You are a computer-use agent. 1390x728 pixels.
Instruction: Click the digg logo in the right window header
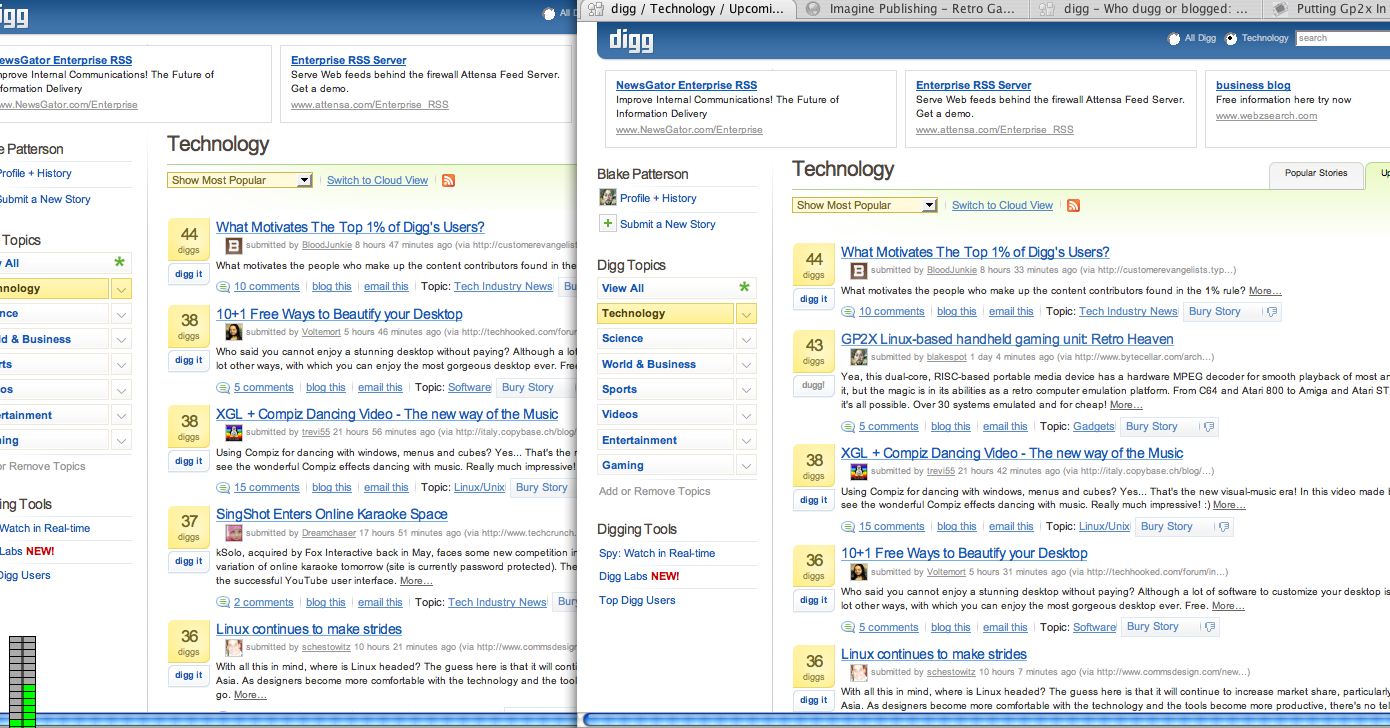point(631,41)
